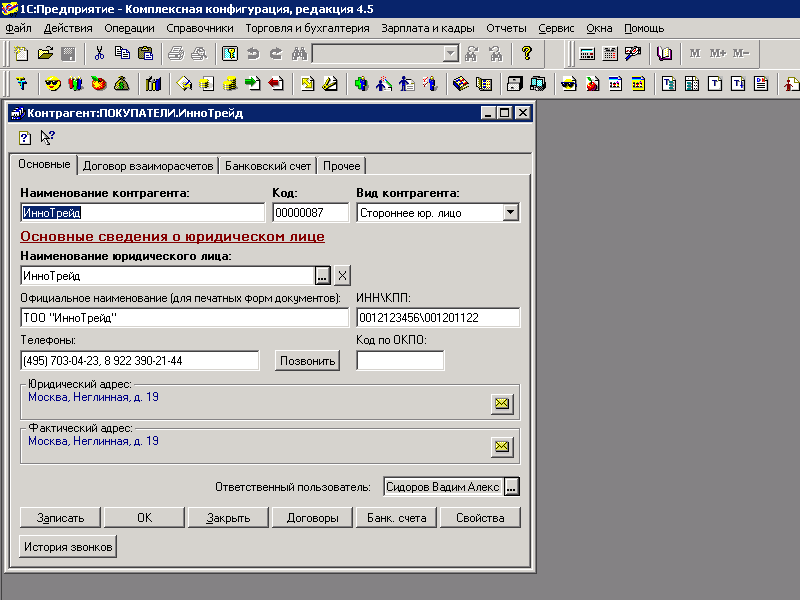Image resolution: width=800 pixels, height=600 pixels.
Task: Open the Действия menu
Action: 68,29
